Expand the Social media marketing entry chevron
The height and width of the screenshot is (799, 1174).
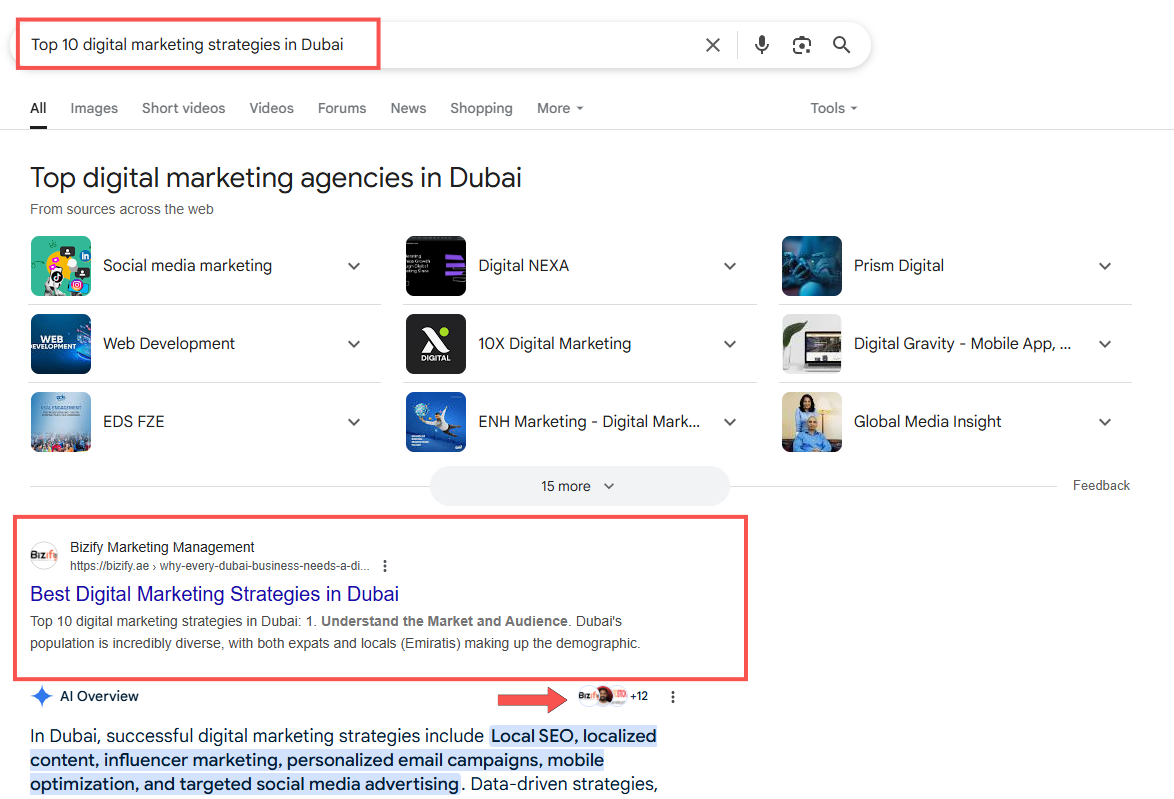pyautogui.click(x=354, y=266)
